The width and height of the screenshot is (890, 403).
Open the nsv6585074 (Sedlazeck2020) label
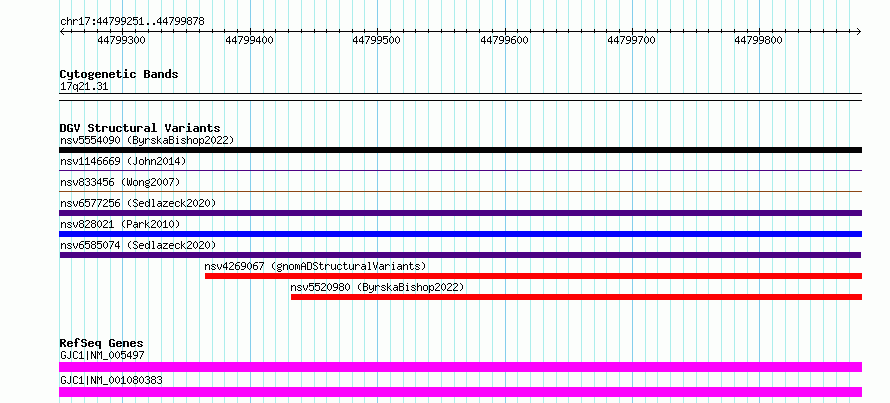[x=138, y=245]
